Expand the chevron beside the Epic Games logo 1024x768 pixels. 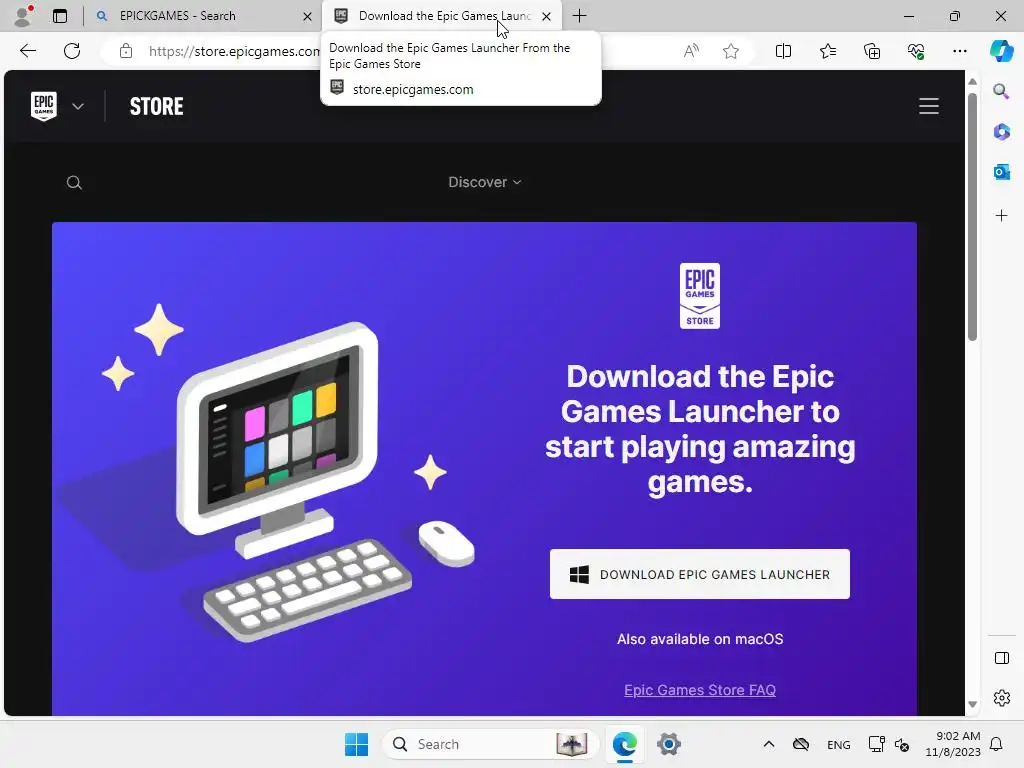coord(78,106)
